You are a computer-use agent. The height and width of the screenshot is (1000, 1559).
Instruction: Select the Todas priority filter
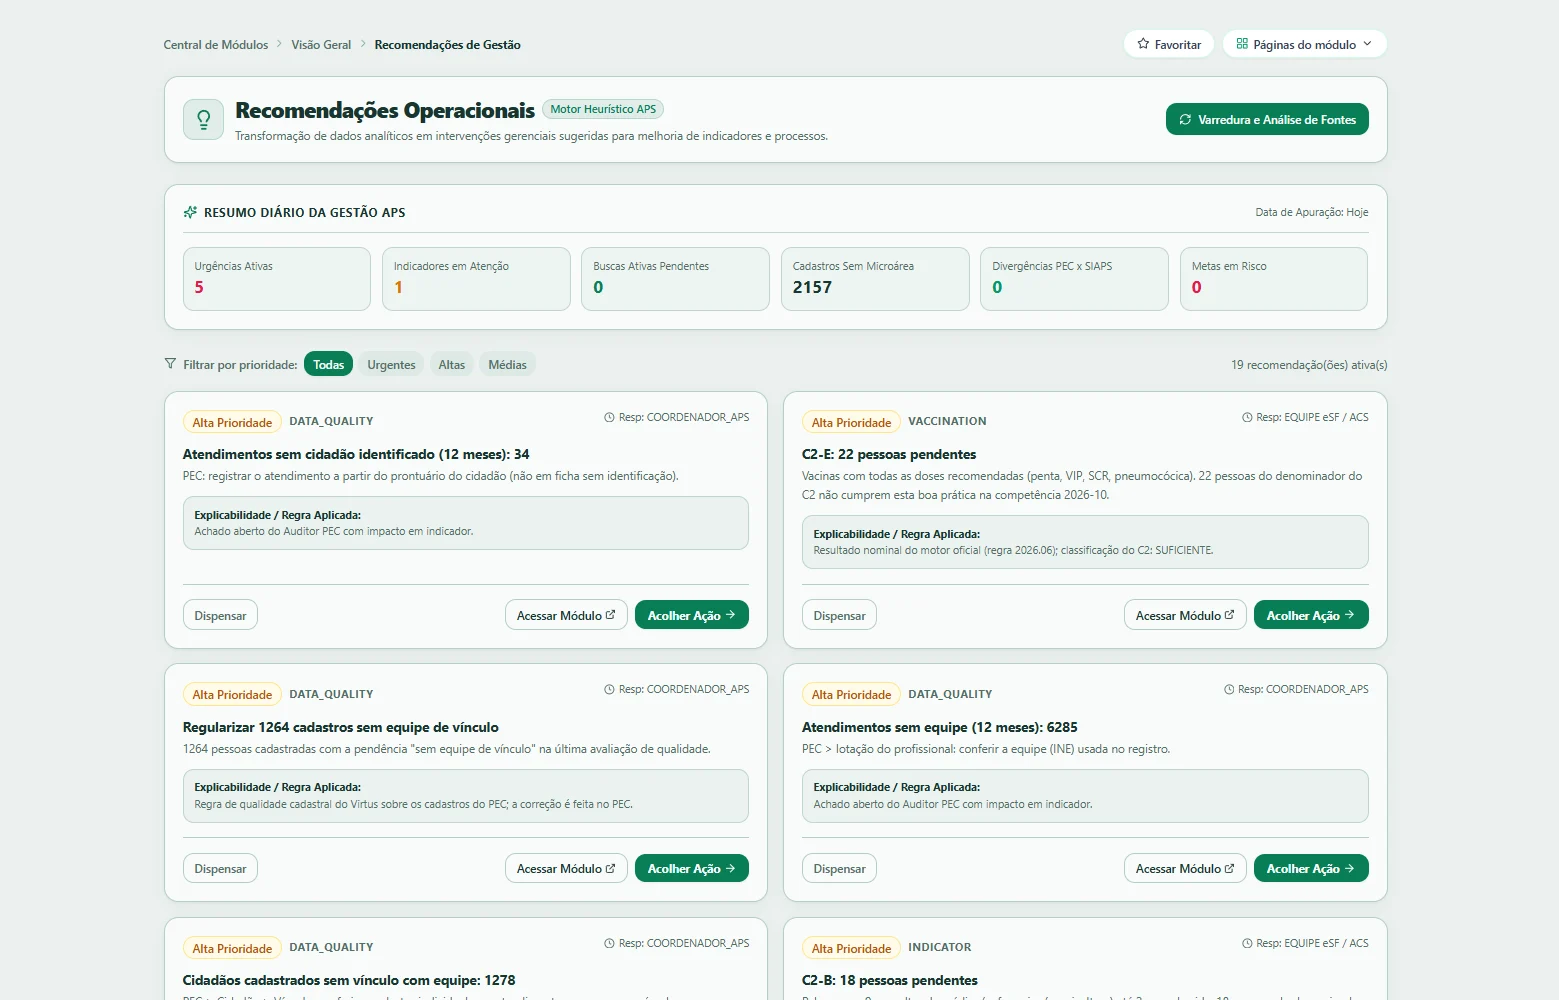pos(328,364)
